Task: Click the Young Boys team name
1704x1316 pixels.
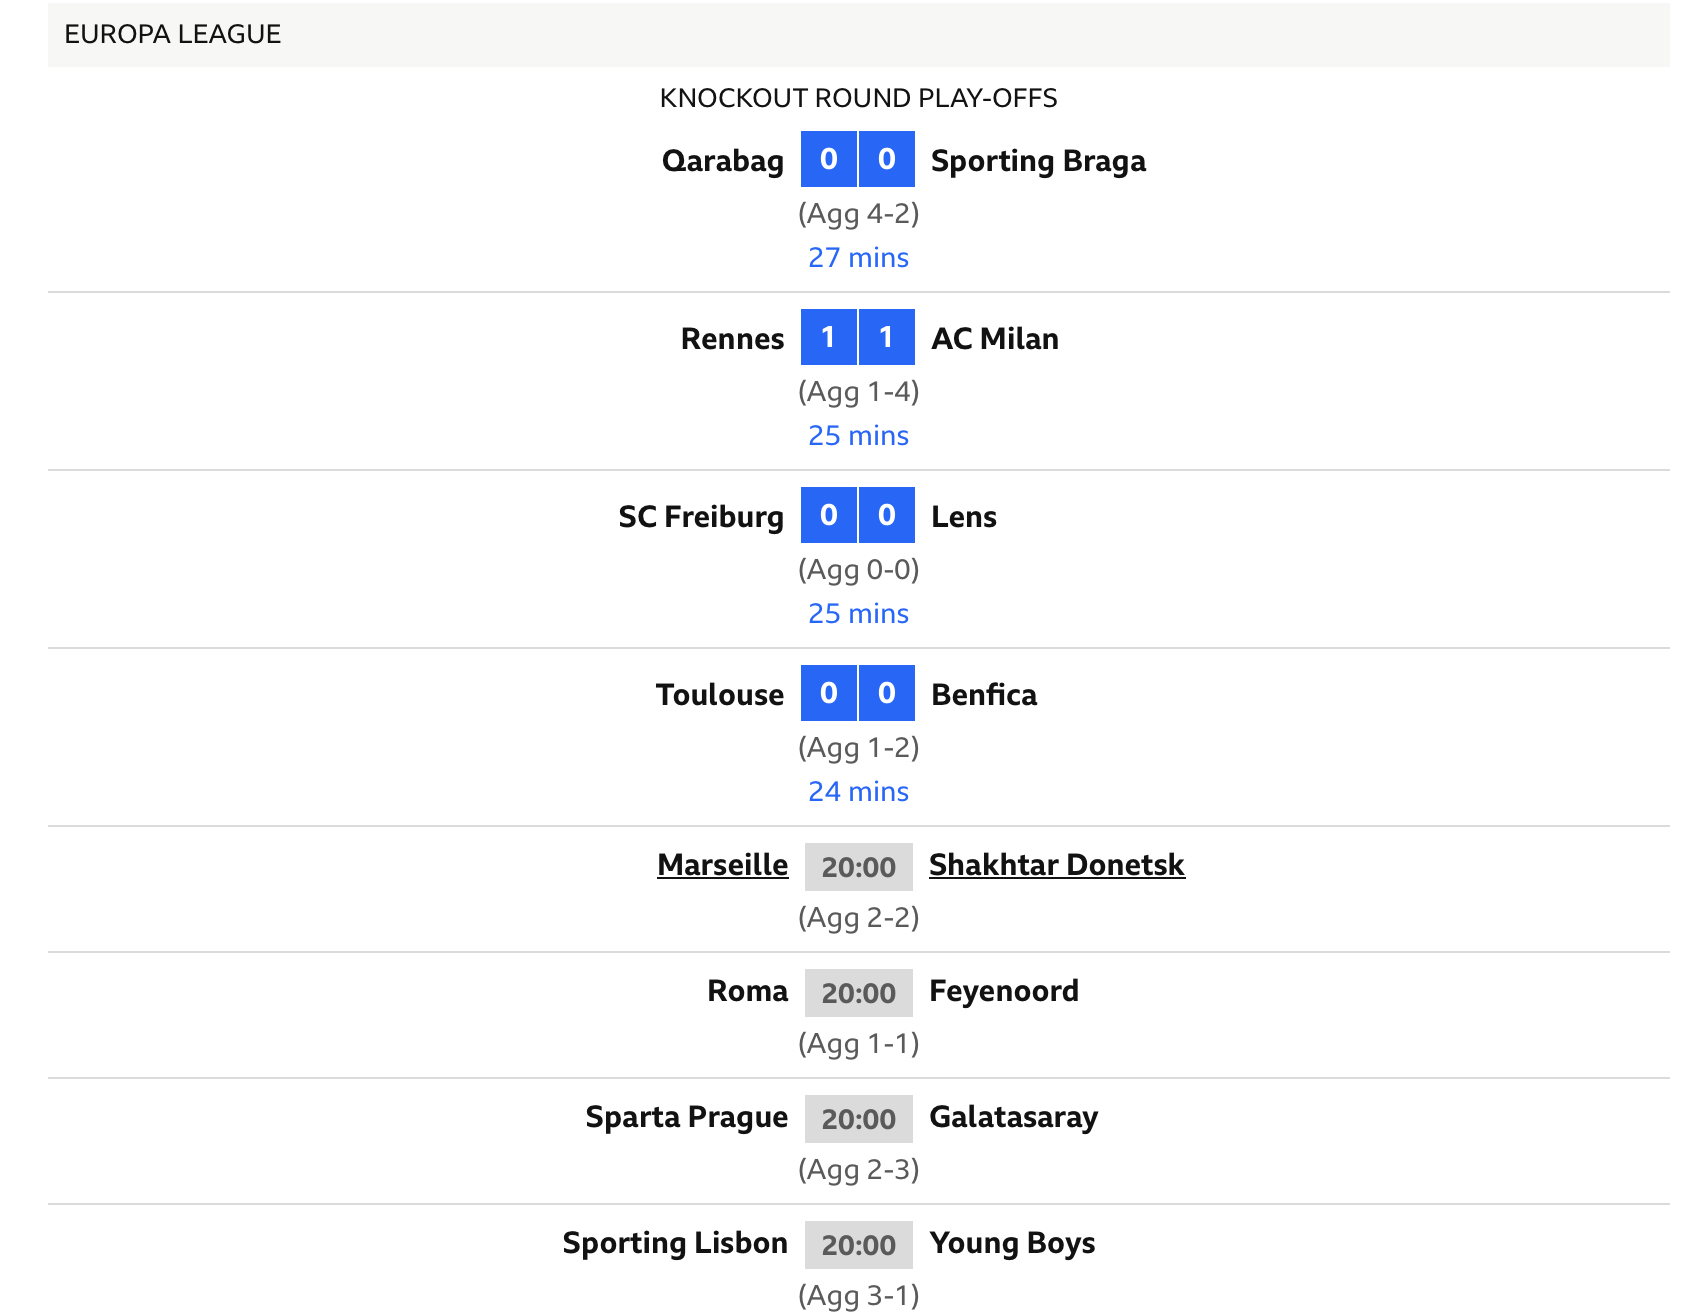Action: 1012,1243
